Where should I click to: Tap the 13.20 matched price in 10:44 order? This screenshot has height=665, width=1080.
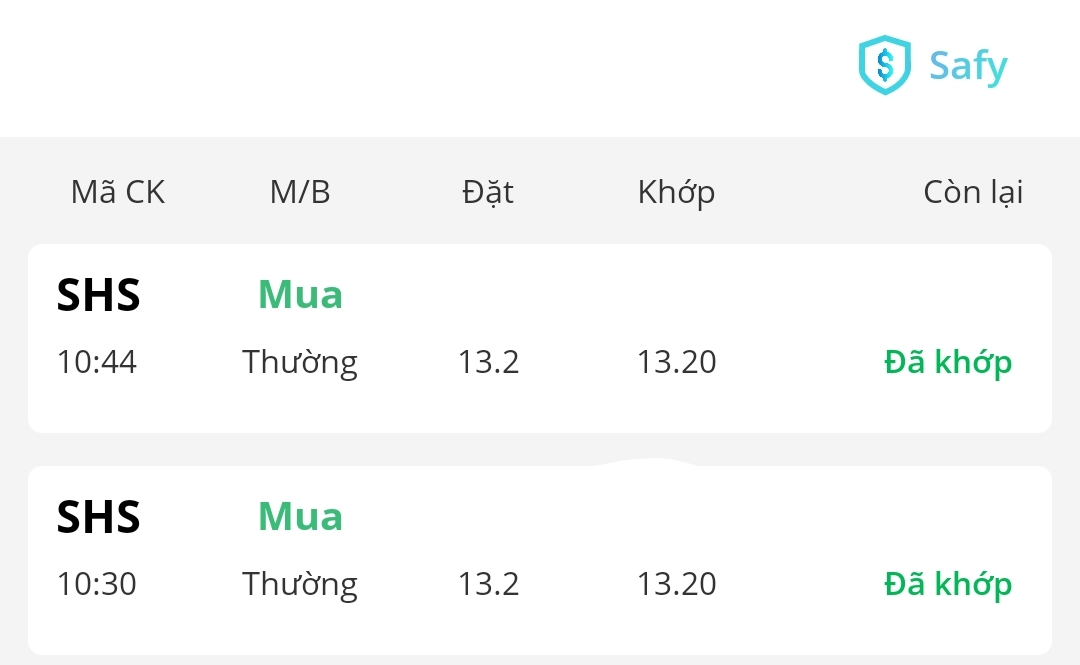[677, 362]
